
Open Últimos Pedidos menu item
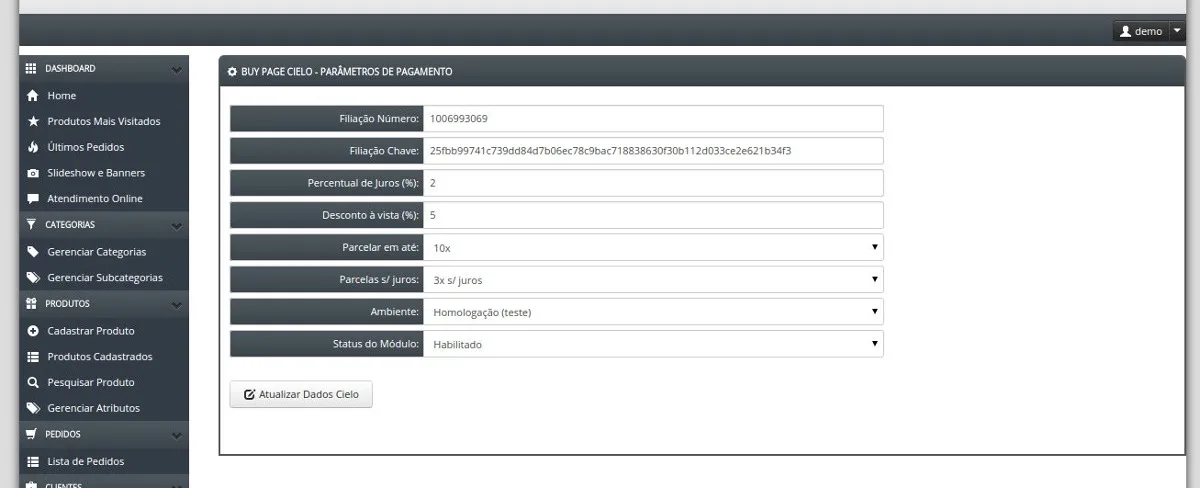coord(86,147)
